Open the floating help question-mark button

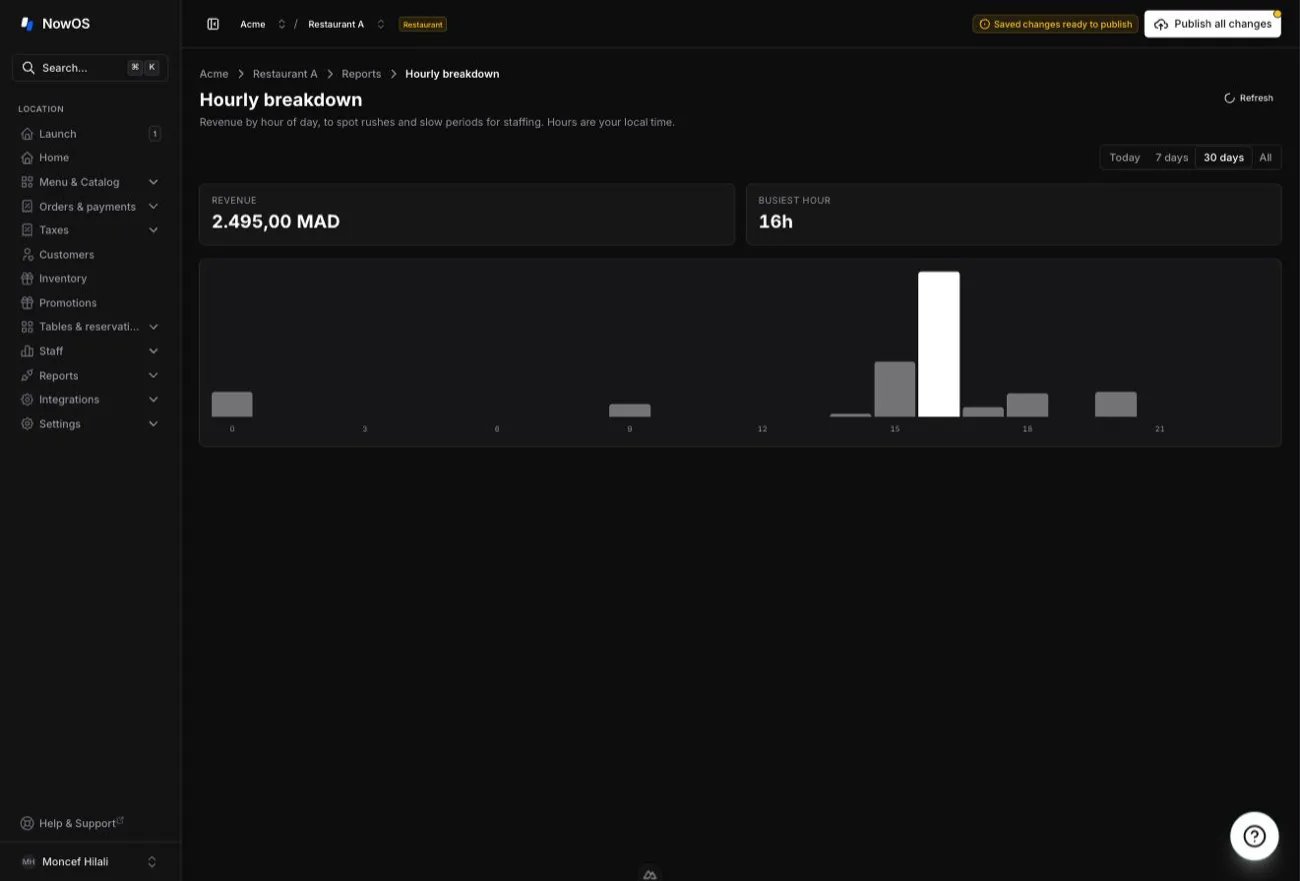pos(1254,836)
